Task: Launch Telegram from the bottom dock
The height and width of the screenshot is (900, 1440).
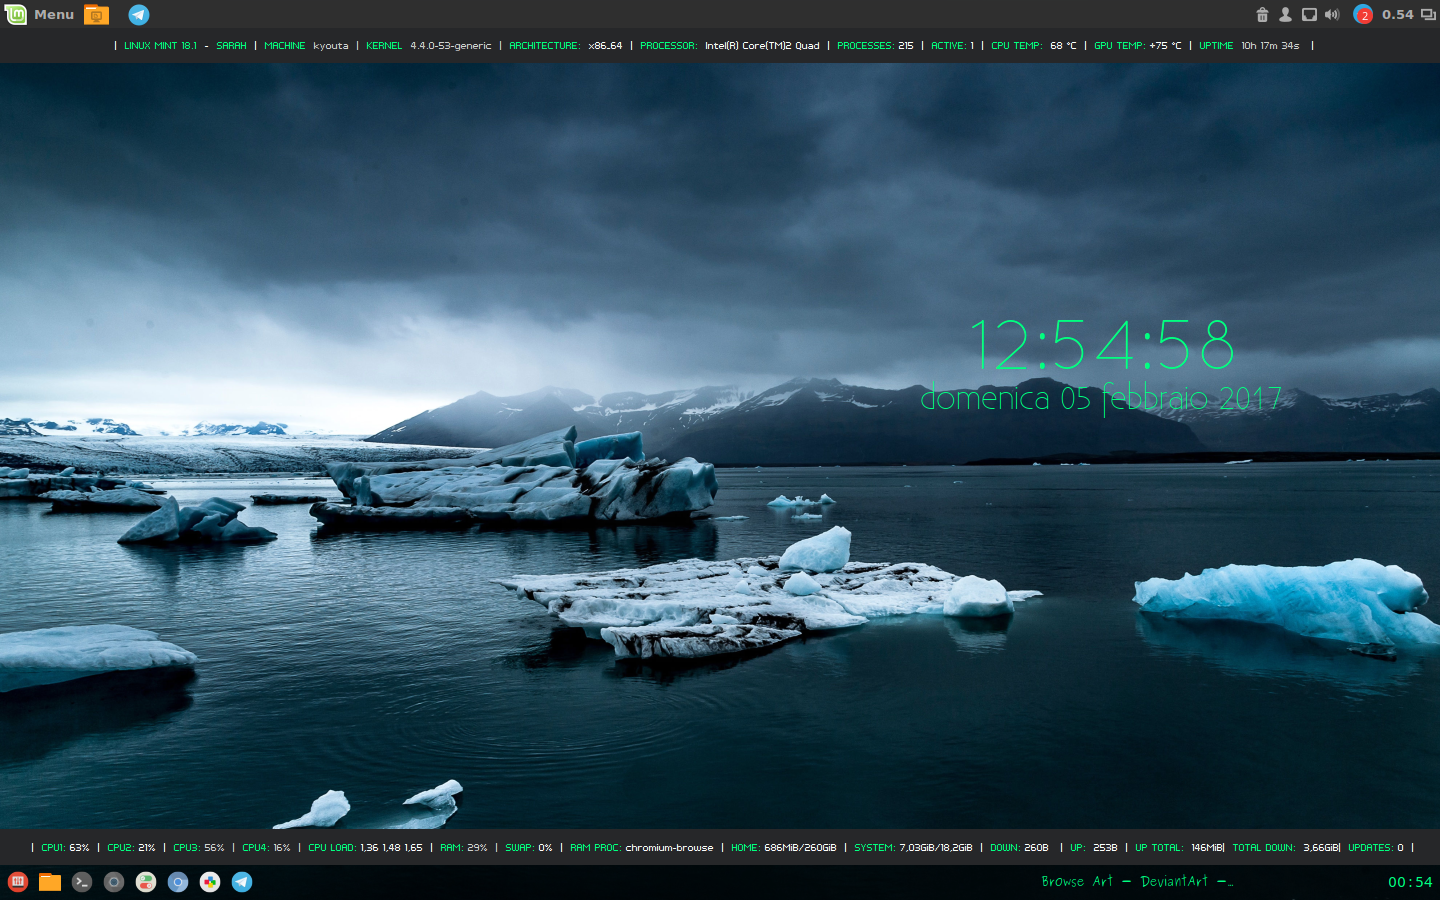Action: [242, 882]
